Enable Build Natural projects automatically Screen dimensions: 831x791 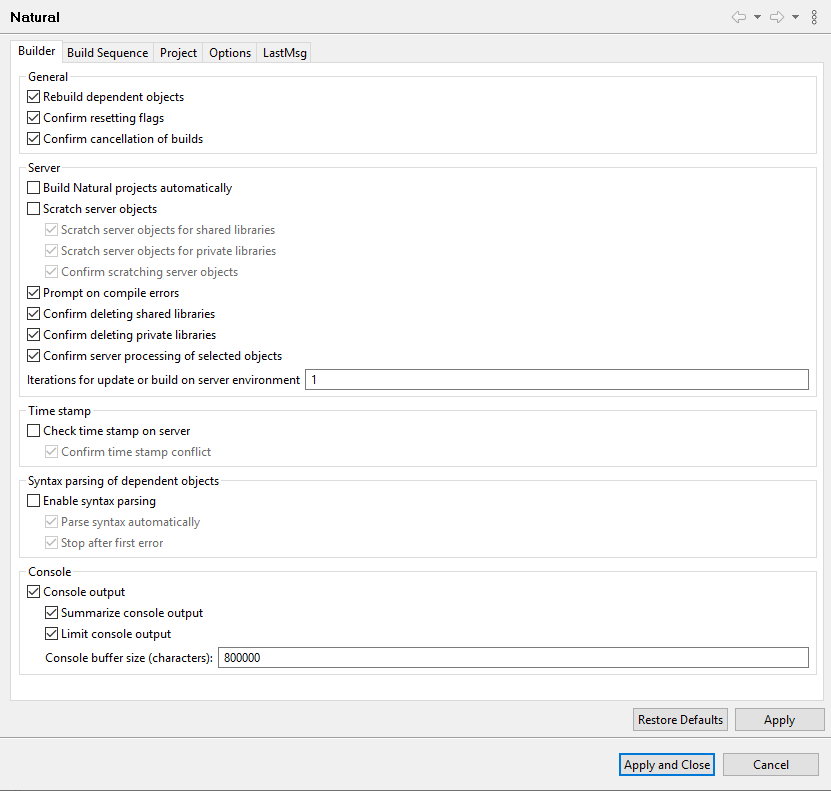[34, 188]
